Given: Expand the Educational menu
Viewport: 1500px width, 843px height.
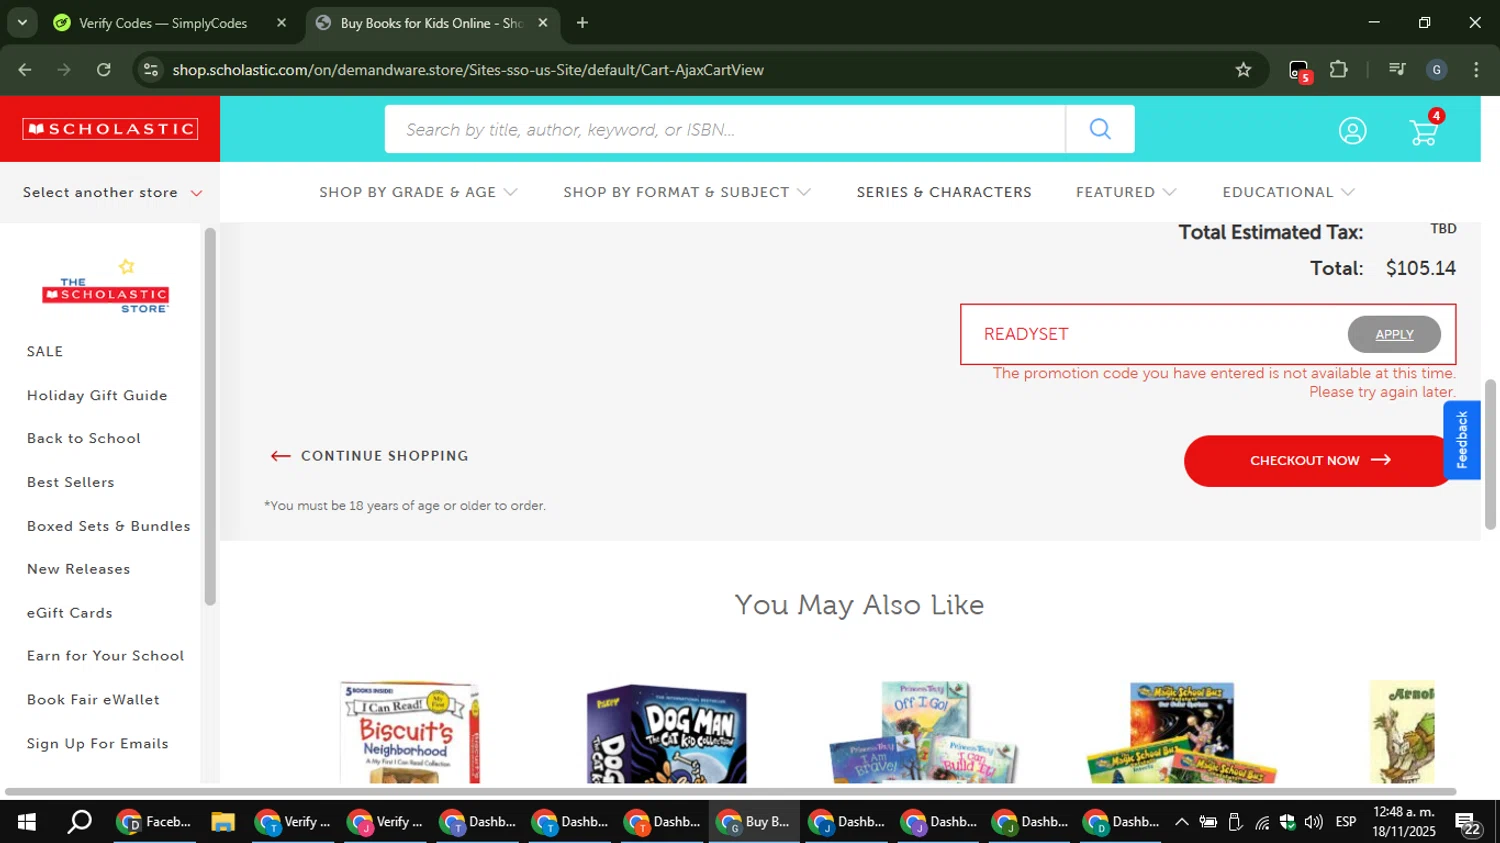Looking at the screenshot, I should coord(1288,192).
